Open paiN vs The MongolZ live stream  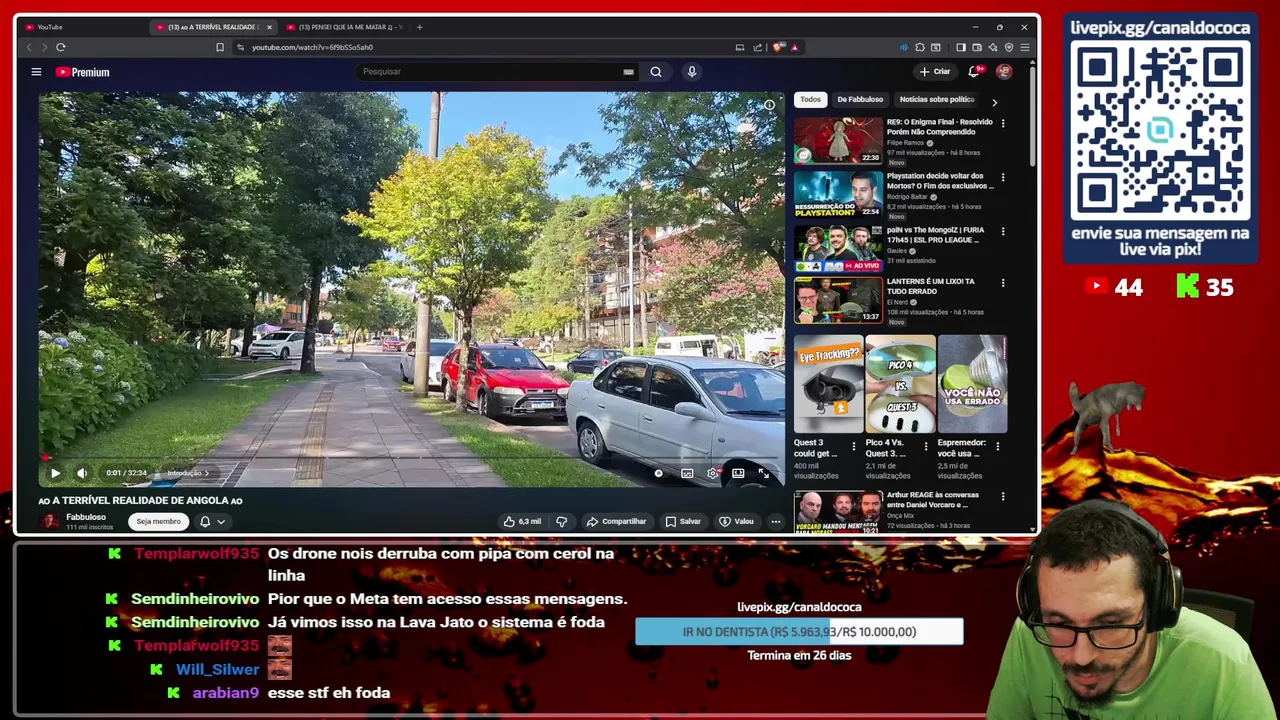pos(838,248)
